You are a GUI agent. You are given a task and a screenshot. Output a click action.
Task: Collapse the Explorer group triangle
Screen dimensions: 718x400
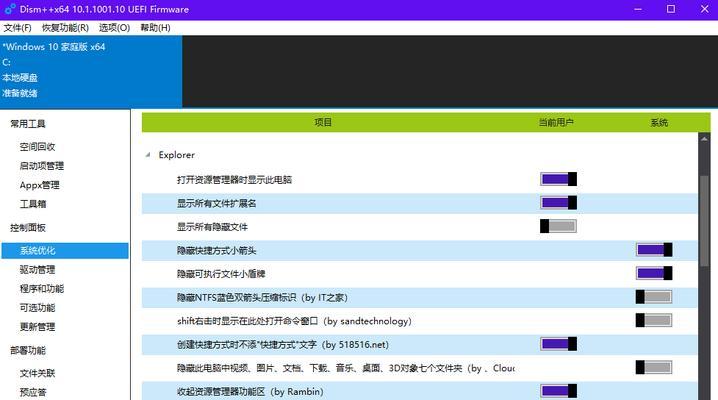click(x=148, y=155)
